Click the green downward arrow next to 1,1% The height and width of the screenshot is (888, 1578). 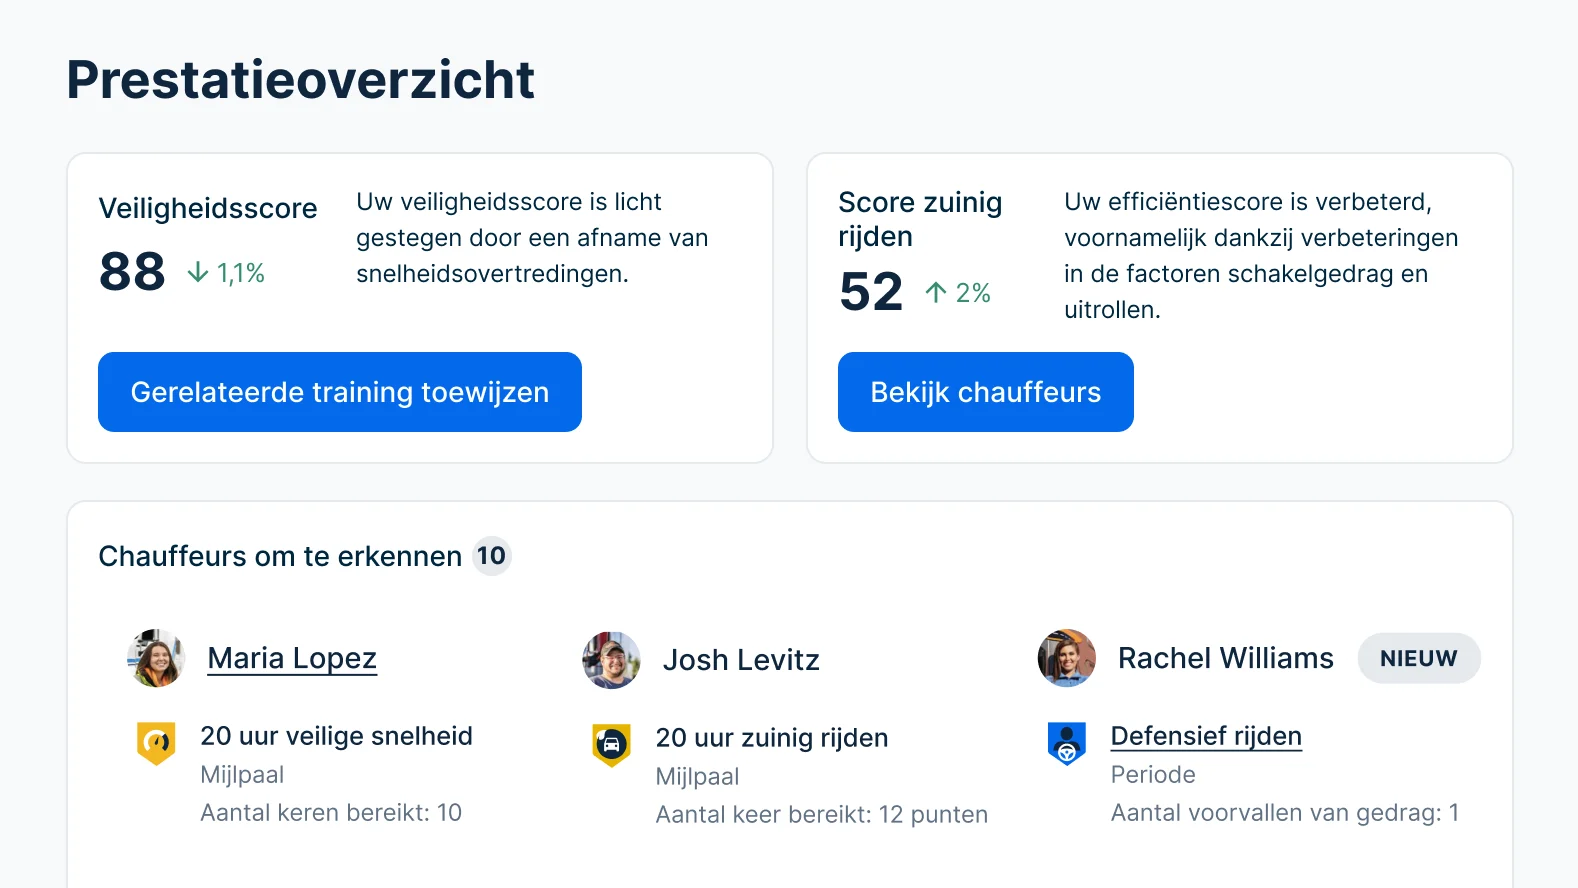196,271
